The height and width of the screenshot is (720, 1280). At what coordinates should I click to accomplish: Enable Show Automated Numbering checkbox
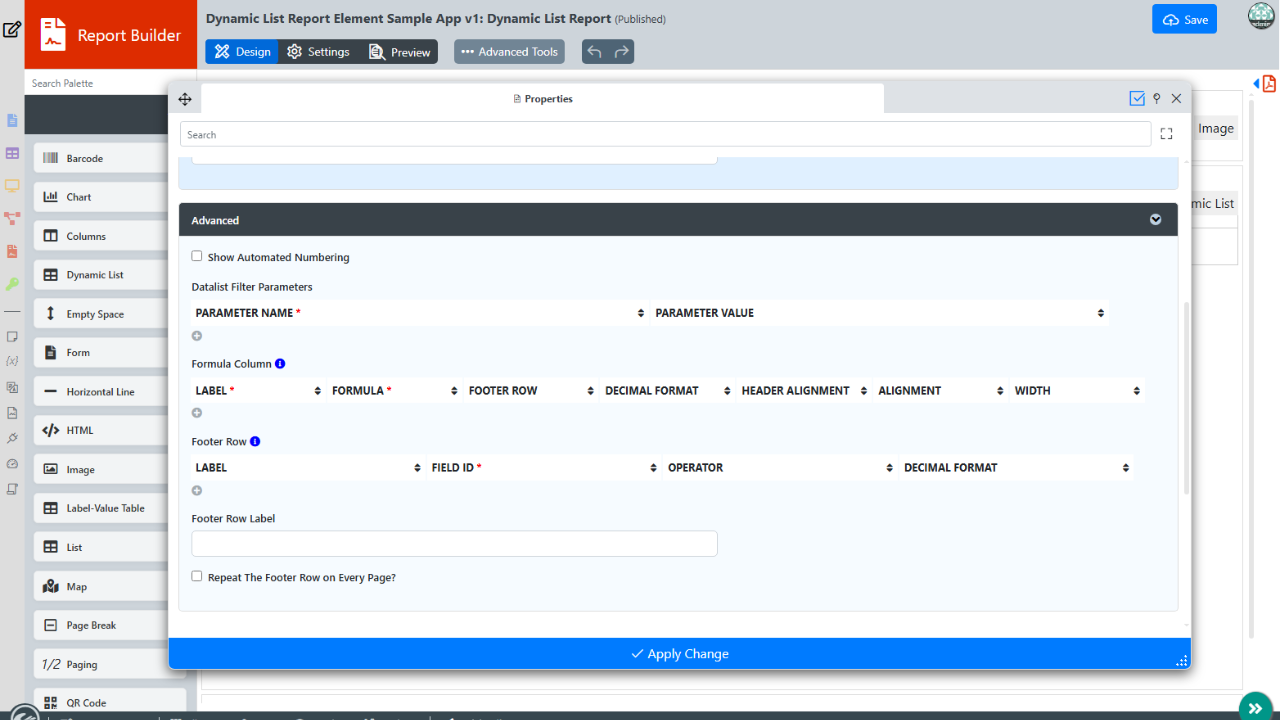[x=197, y=256]
